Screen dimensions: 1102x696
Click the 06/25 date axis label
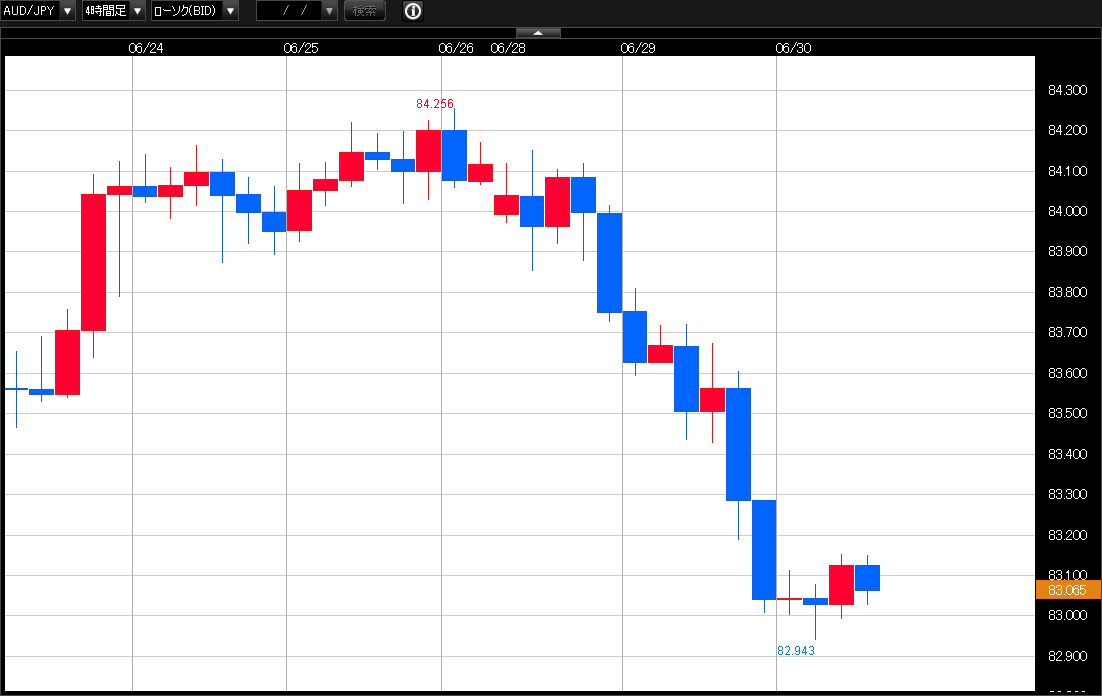click(x=301, y=48)
